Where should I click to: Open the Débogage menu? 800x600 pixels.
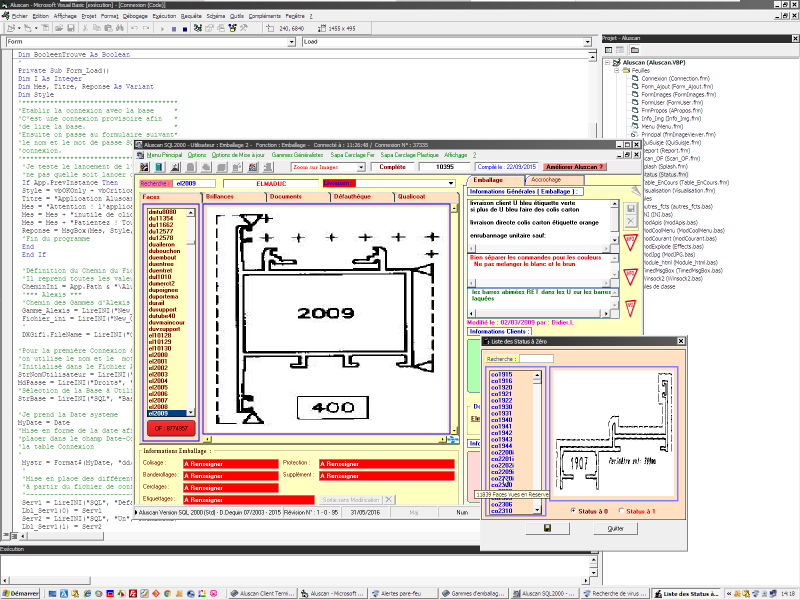pyautogui.click(x=135, y=16)
